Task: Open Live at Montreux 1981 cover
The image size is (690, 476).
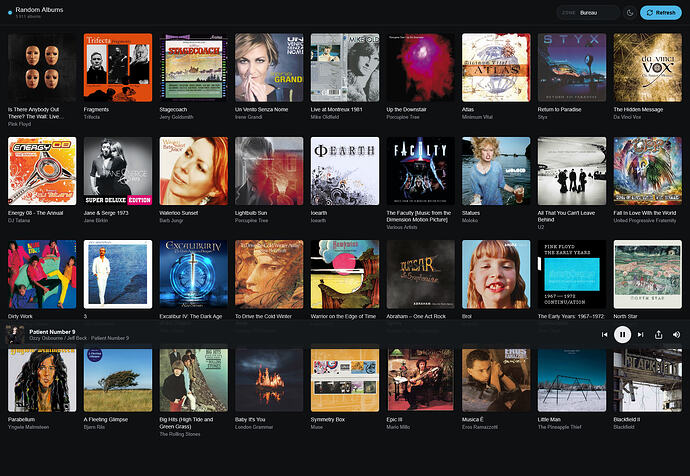Action: tap(345, 68)
